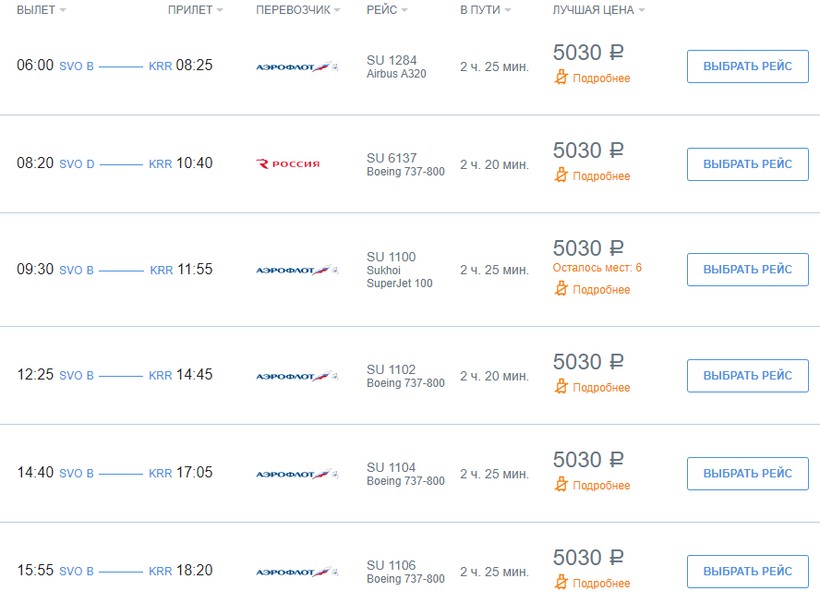Screen dimensions: 820x603
Task: Click the baggage icon for flight SU 1102
Action: [x=561, y=387]
